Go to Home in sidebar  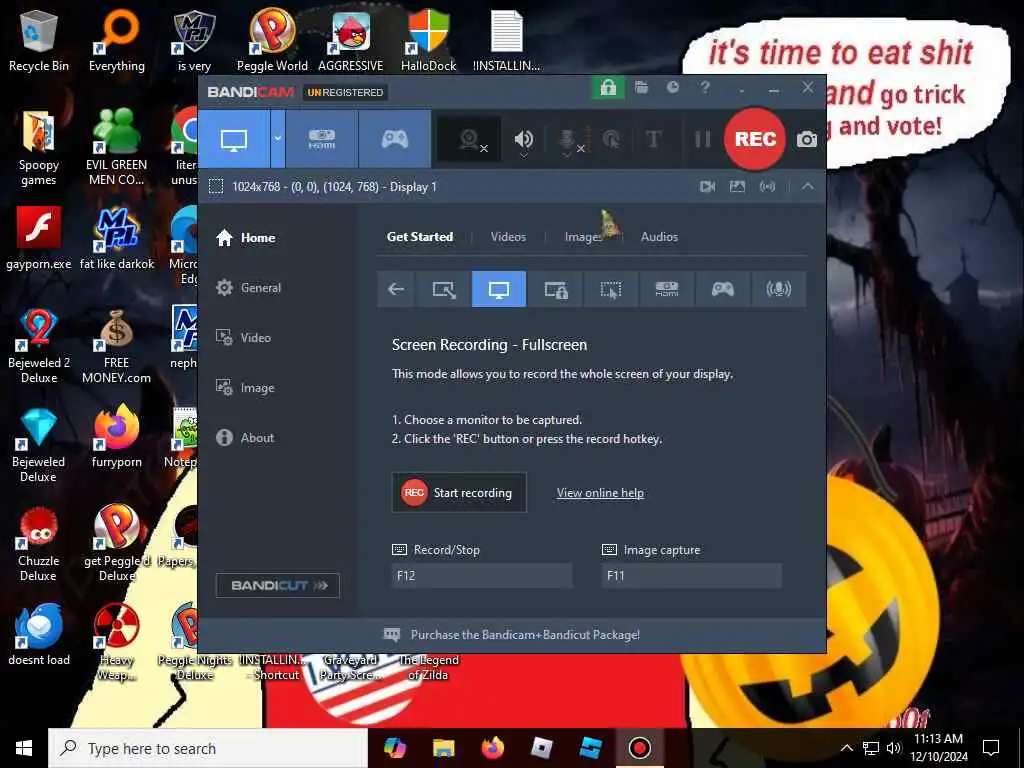tap(246, 238)
